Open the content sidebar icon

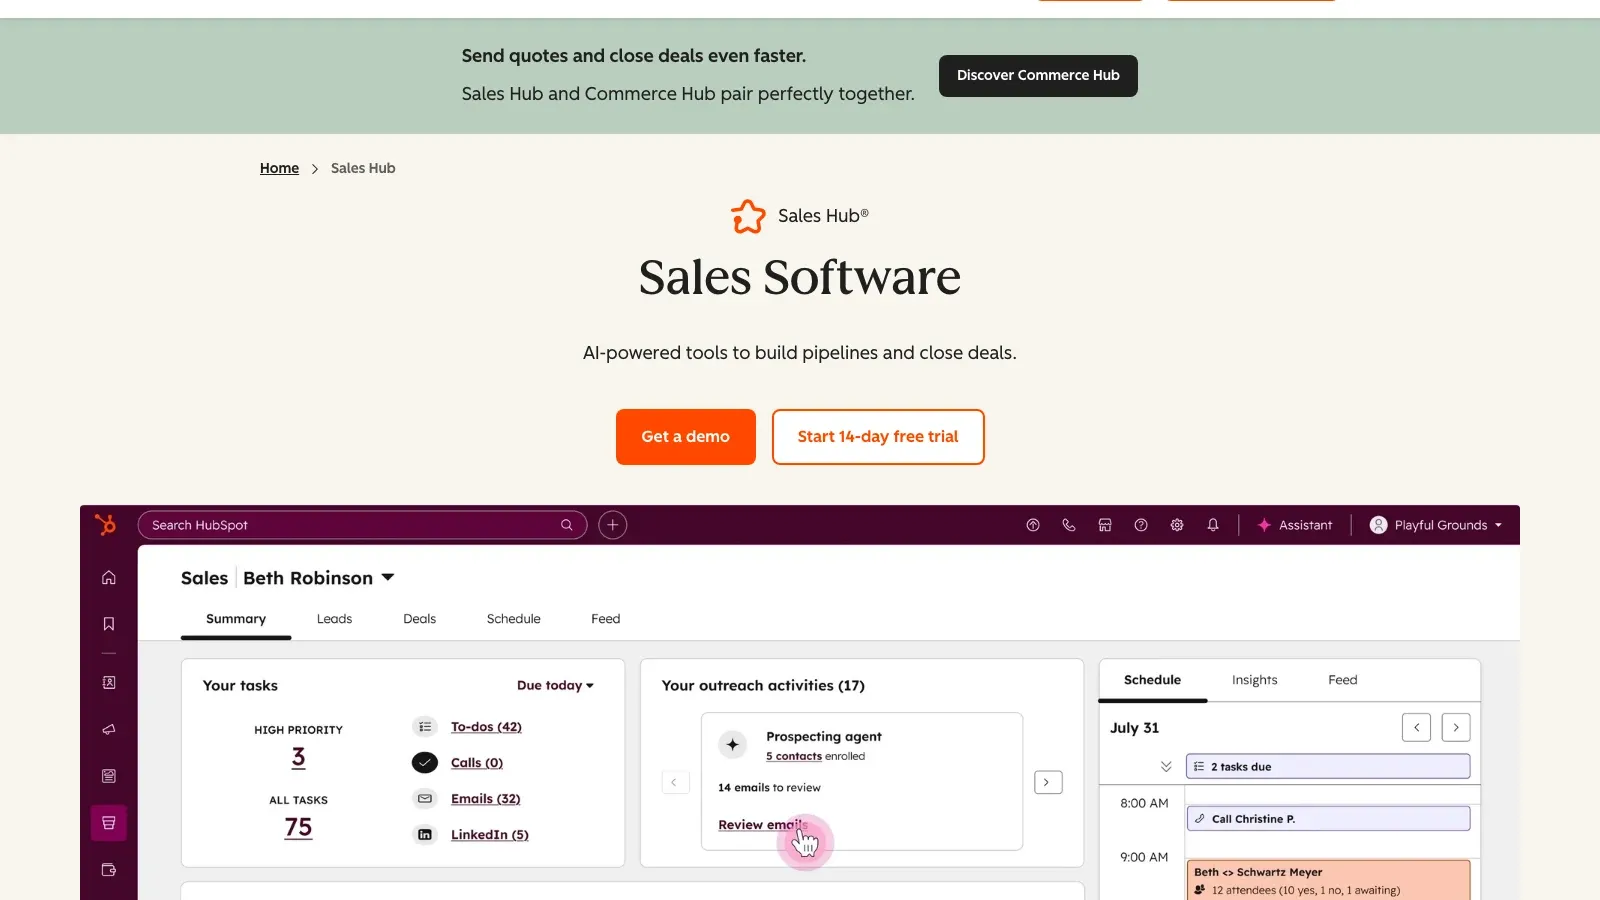(109, 776)
